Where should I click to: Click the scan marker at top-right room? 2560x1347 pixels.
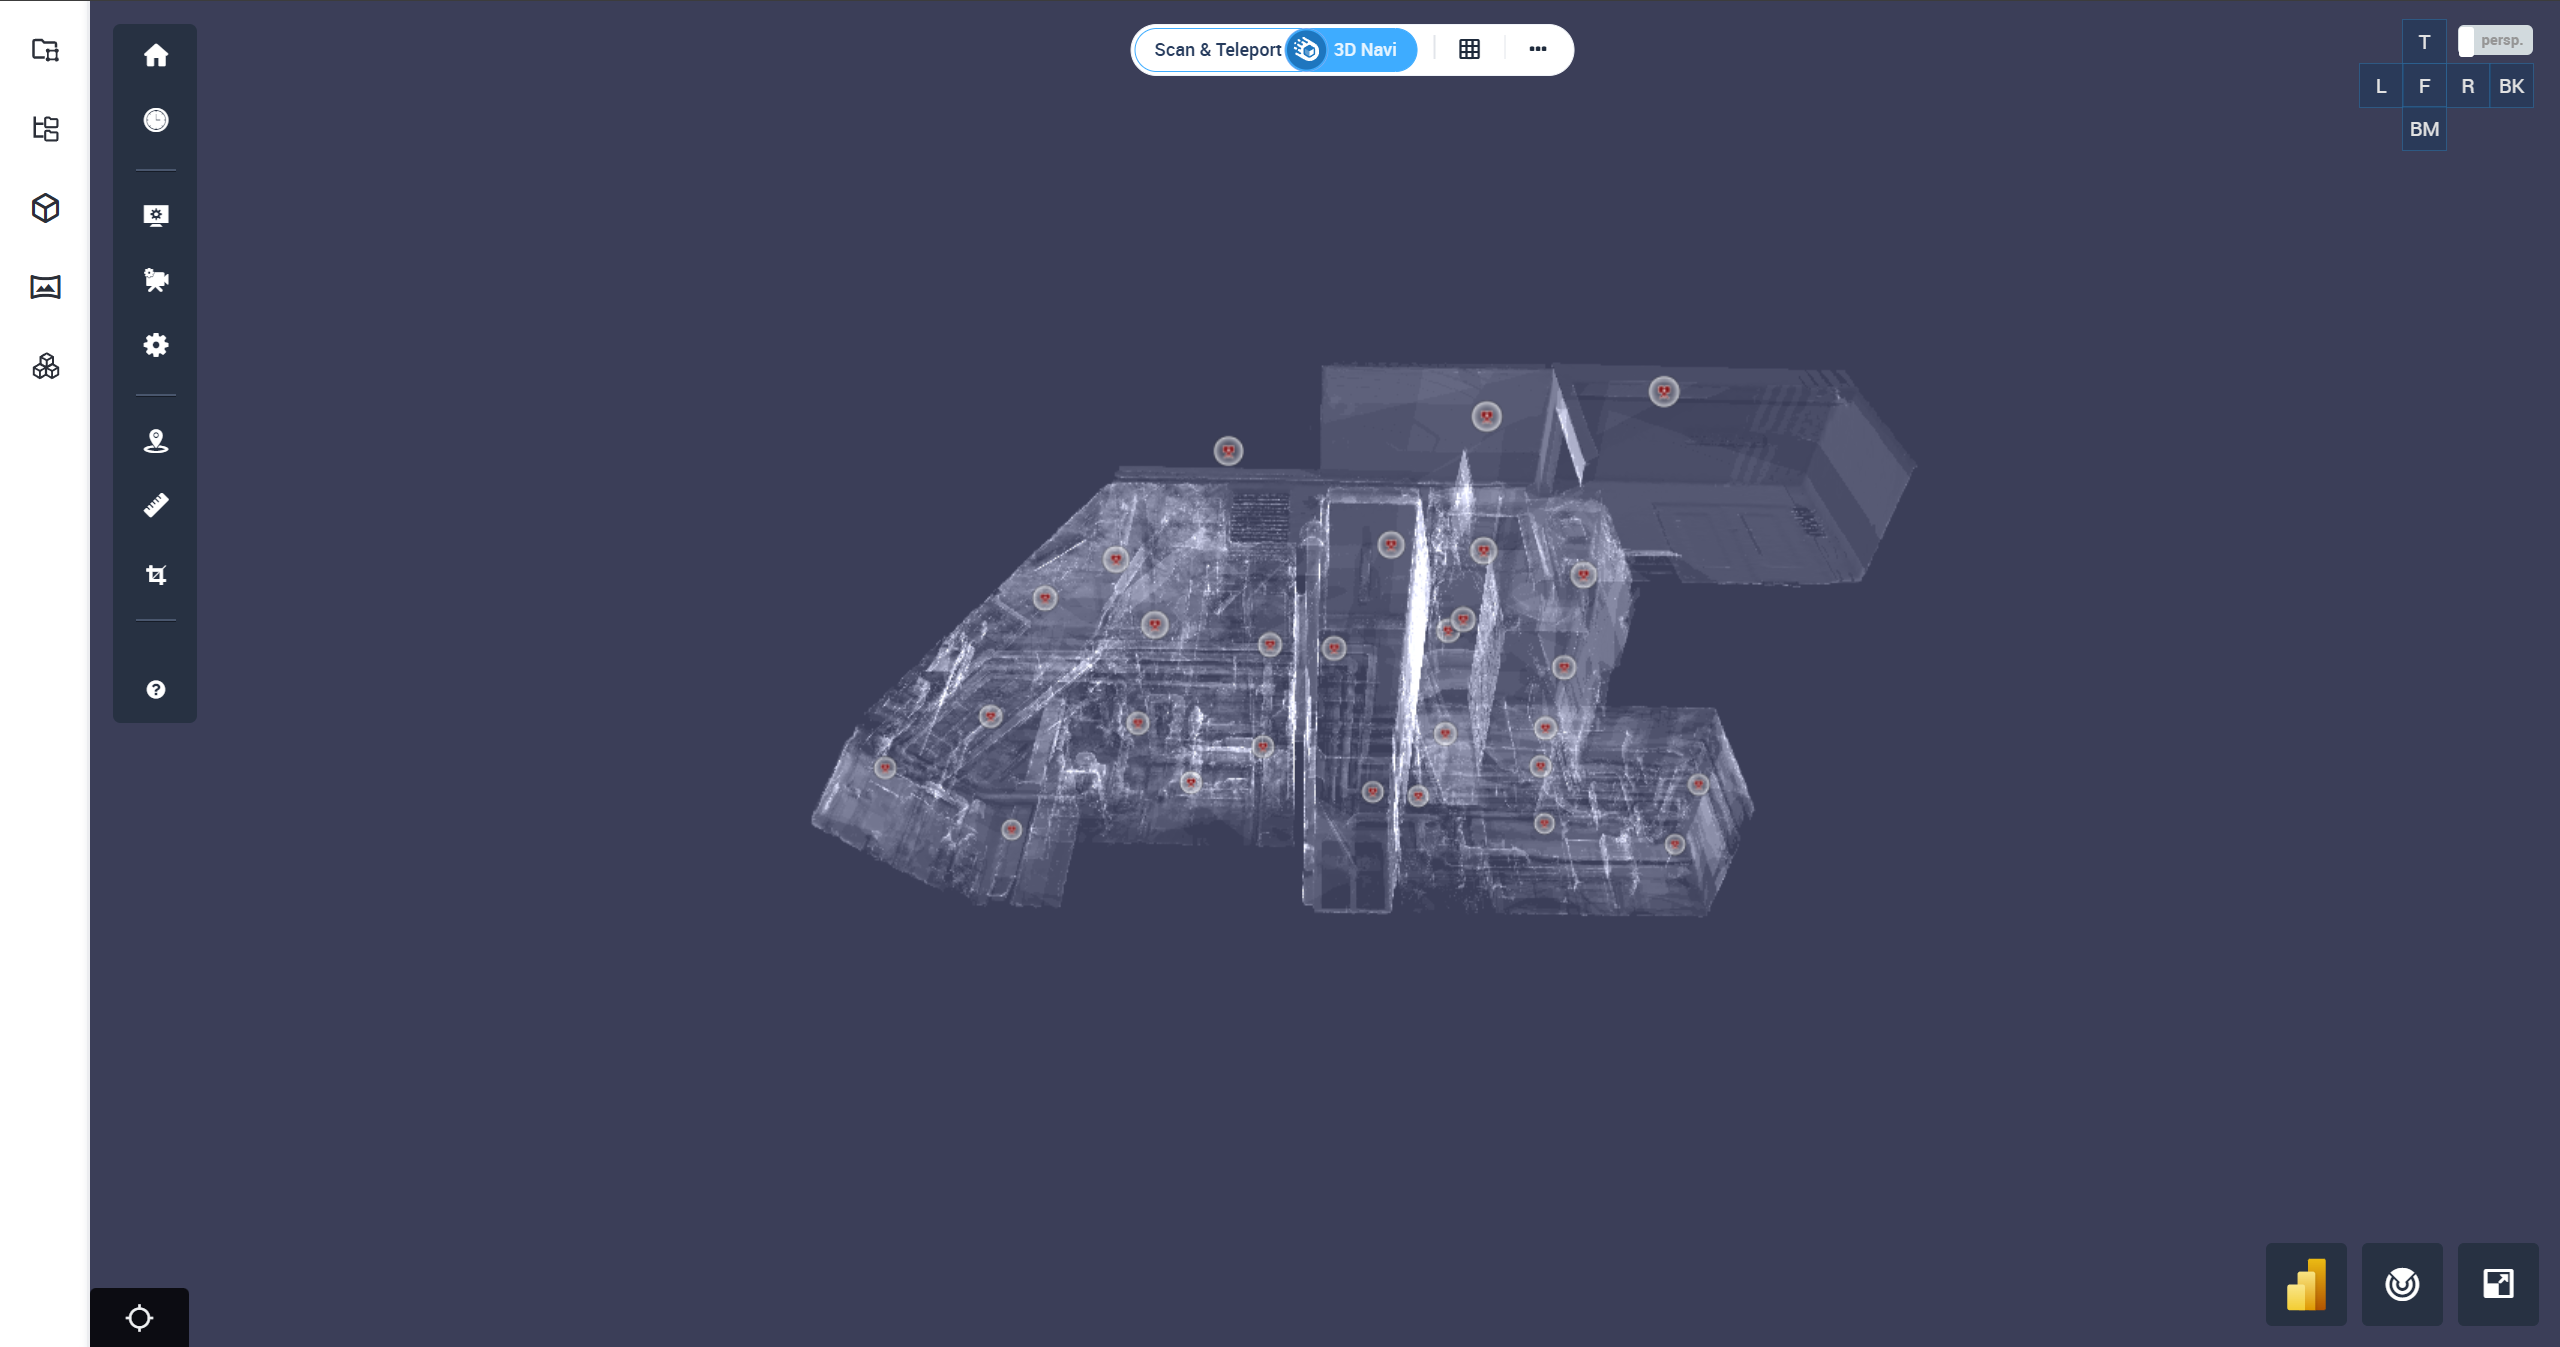tap(1664, 391)
